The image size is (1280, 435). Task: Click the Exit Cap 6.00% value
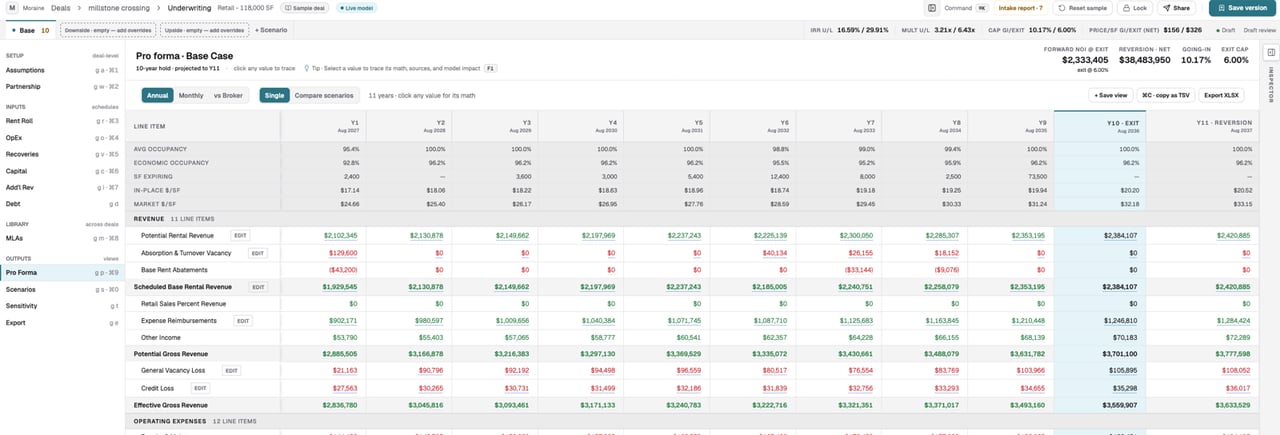click(x=1236, y=60)
